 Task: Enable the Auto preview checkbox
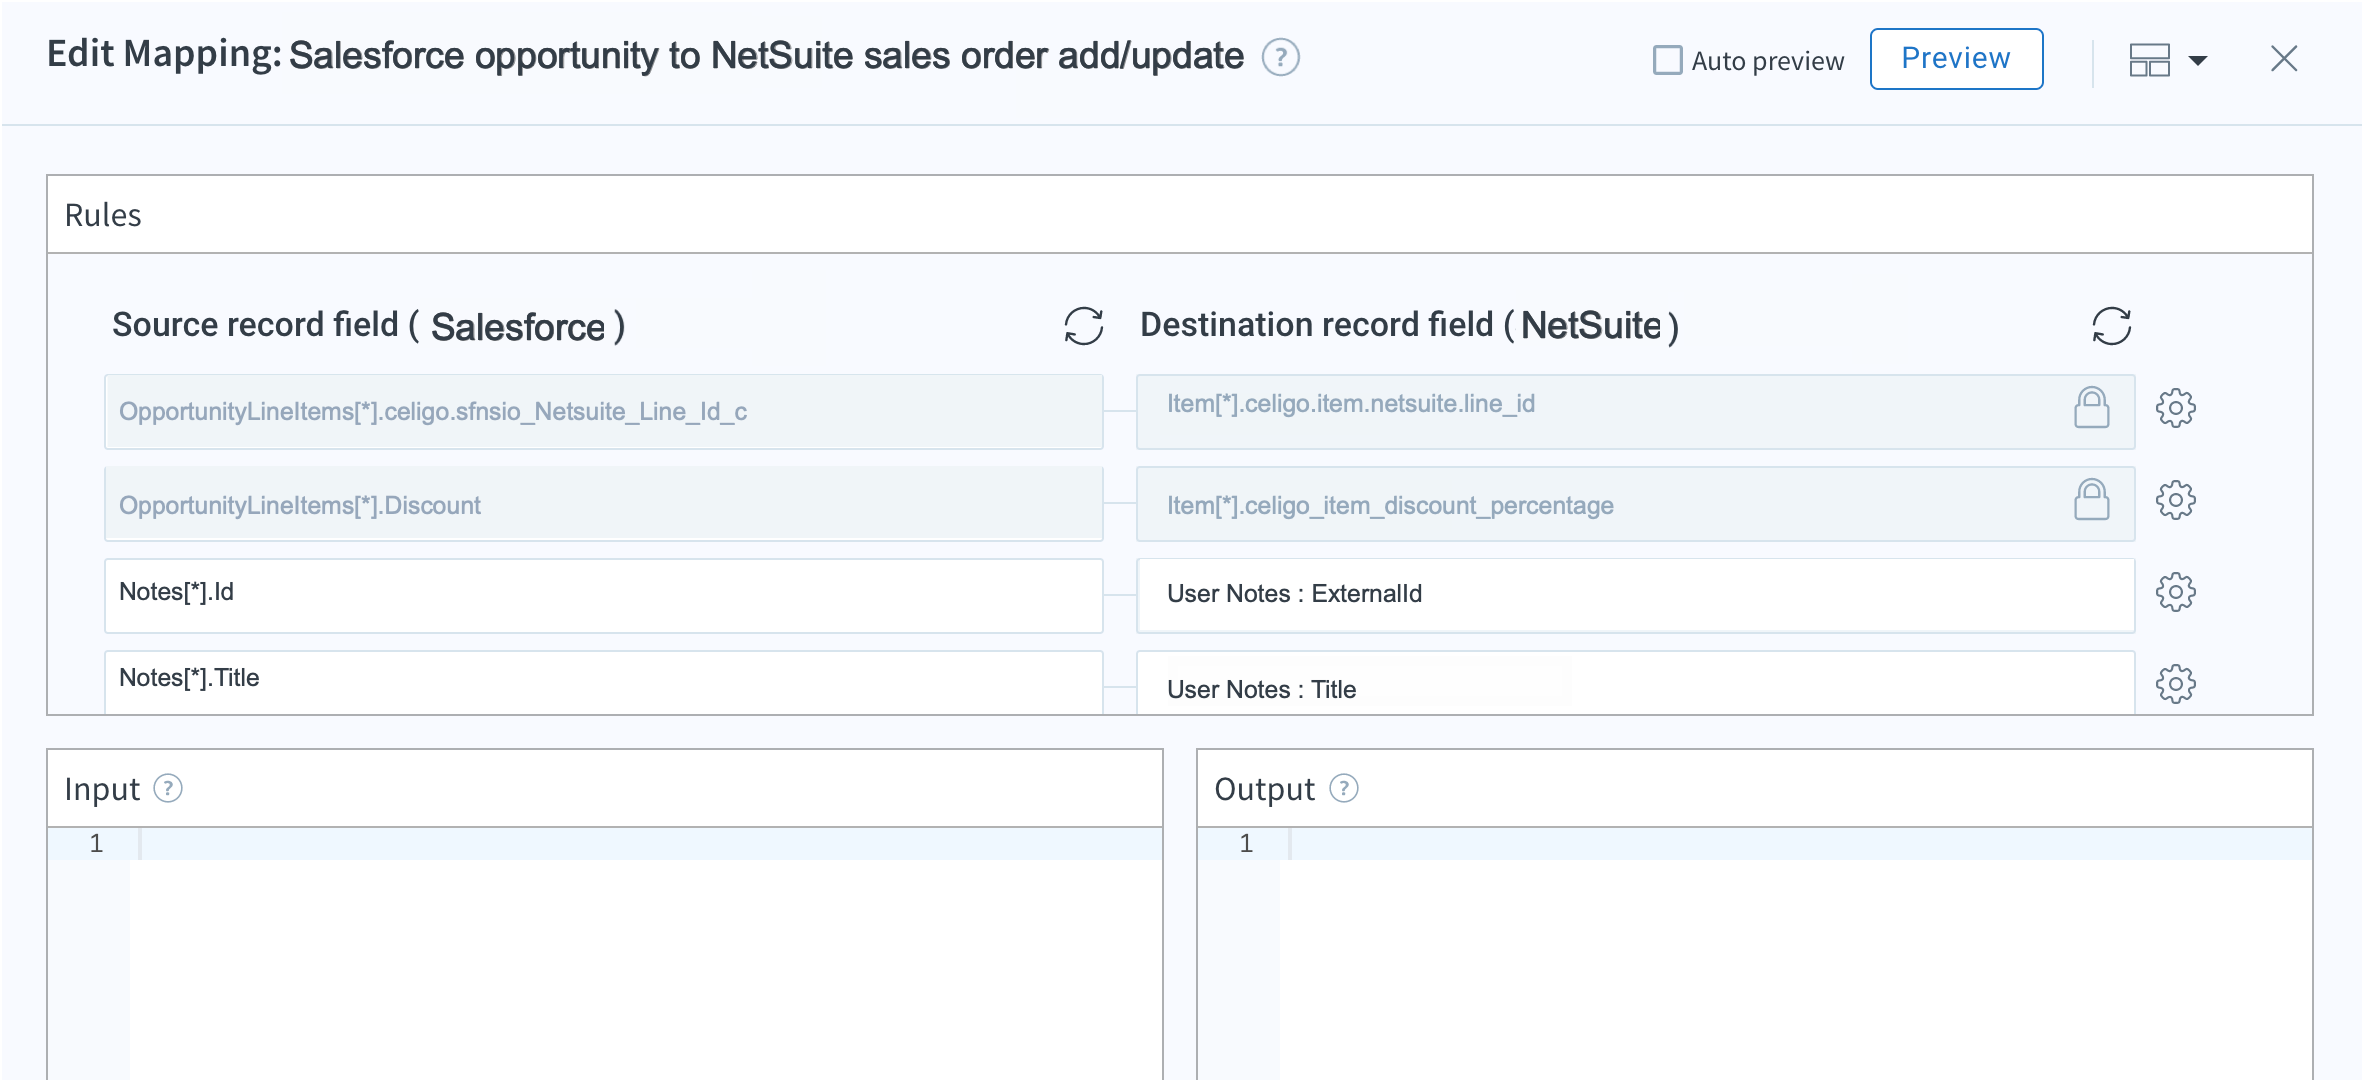[1667, 60]
